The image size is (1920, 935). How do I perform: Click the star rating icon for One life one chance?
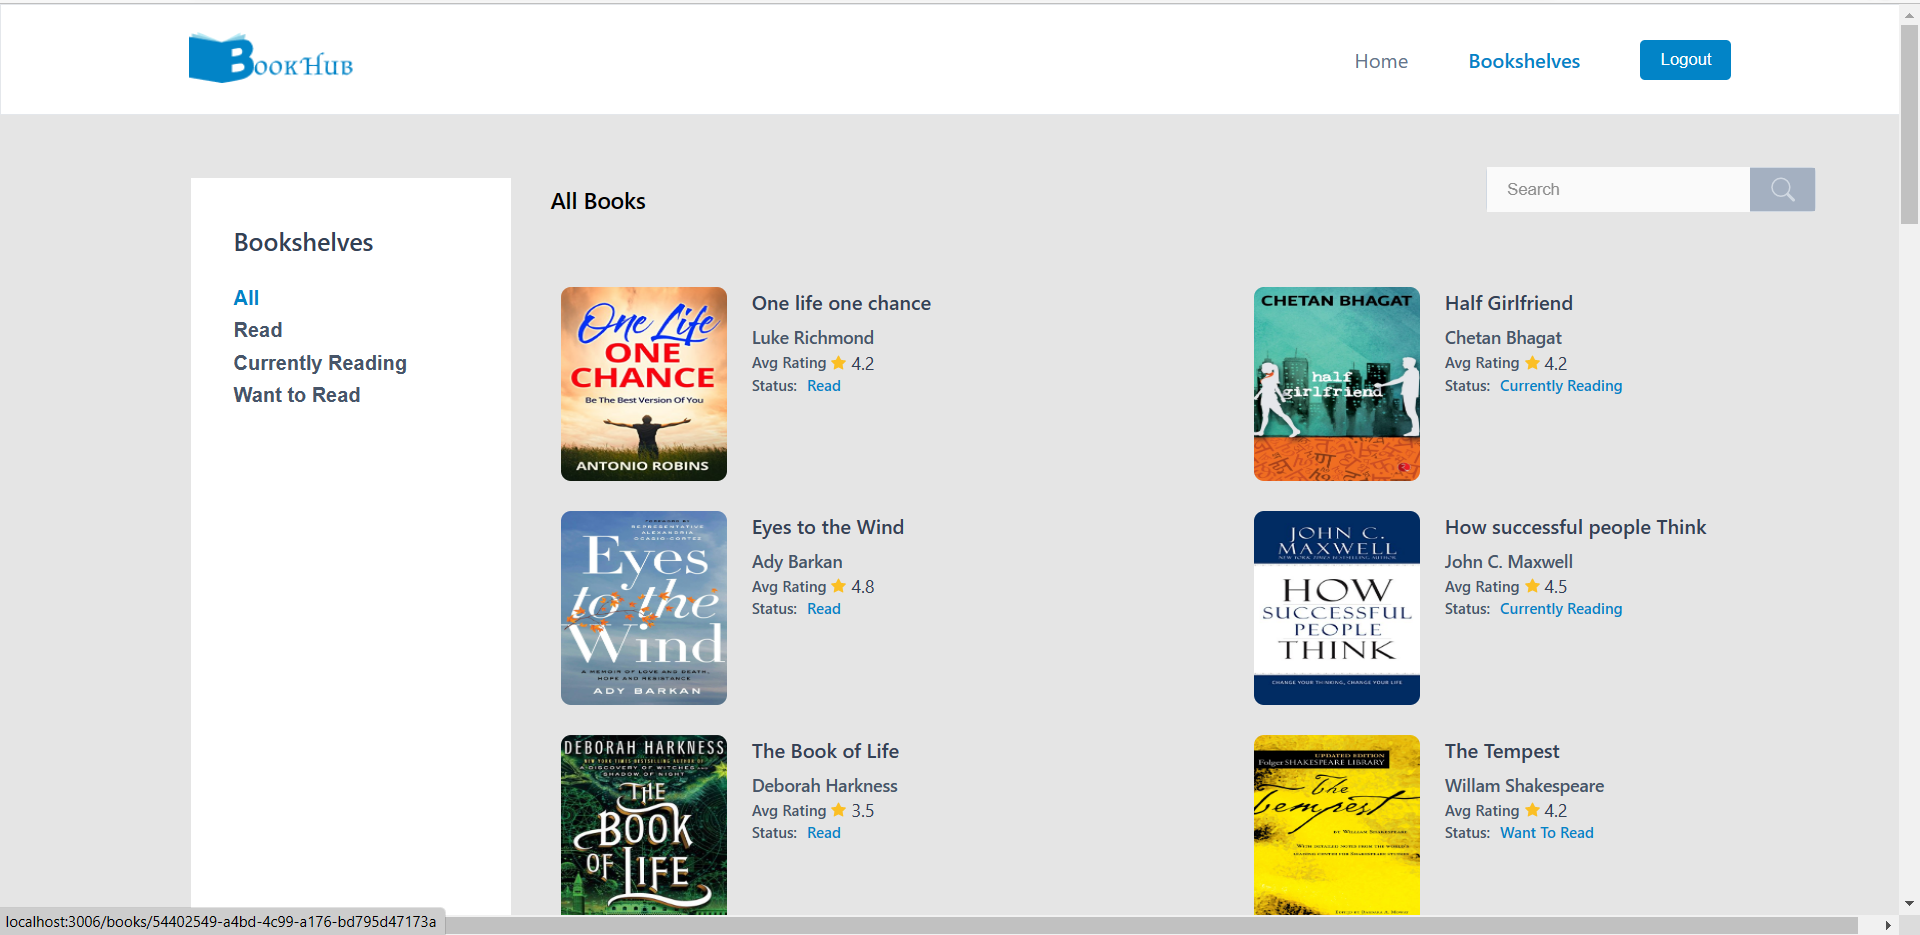(838, 363)
